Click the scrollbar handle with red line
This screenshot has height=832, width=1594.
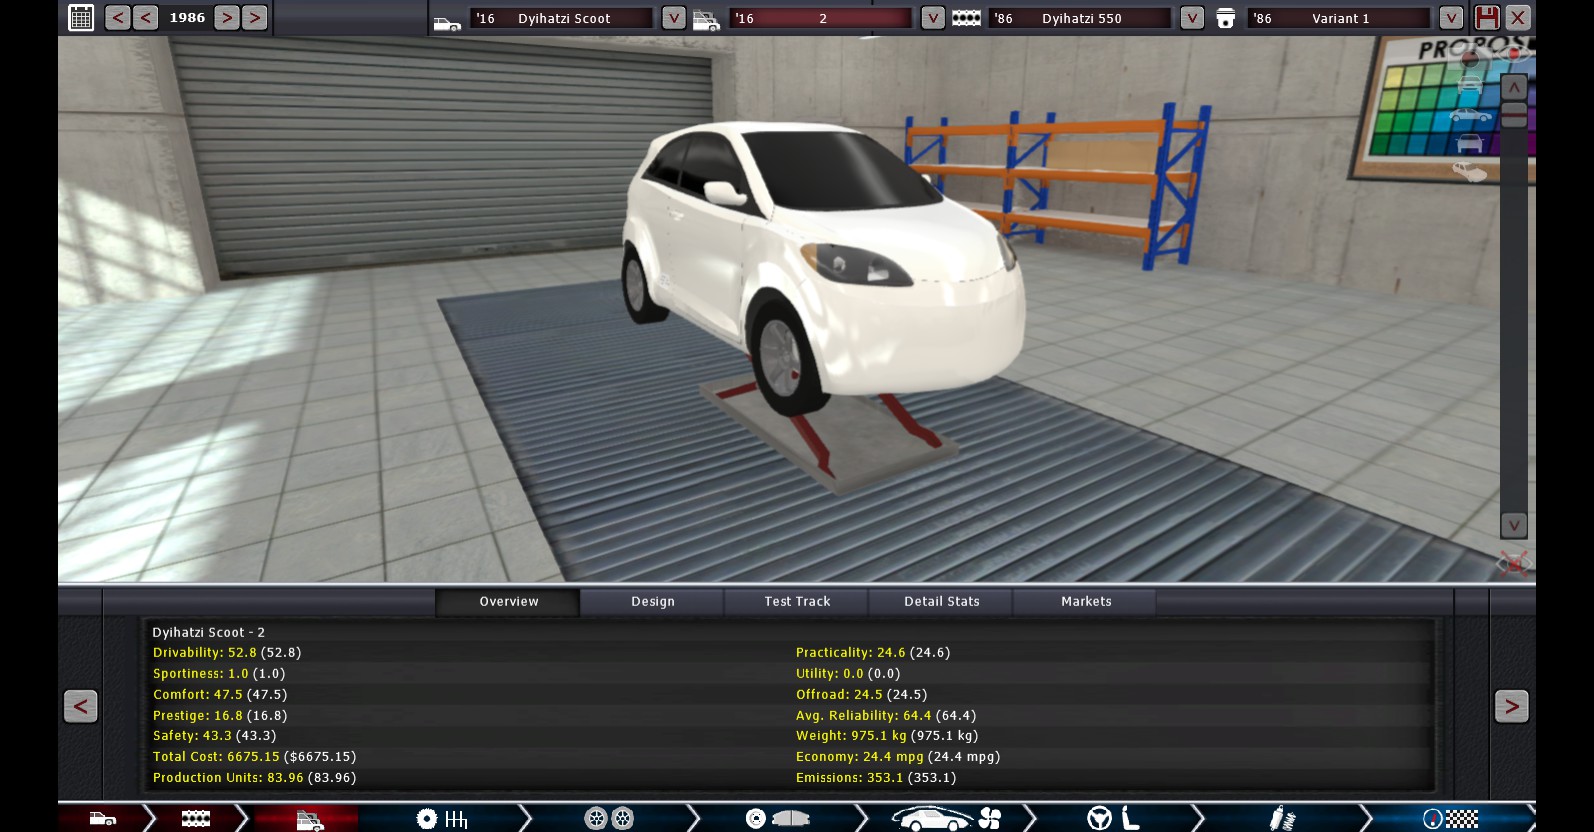coord(1514,114)
